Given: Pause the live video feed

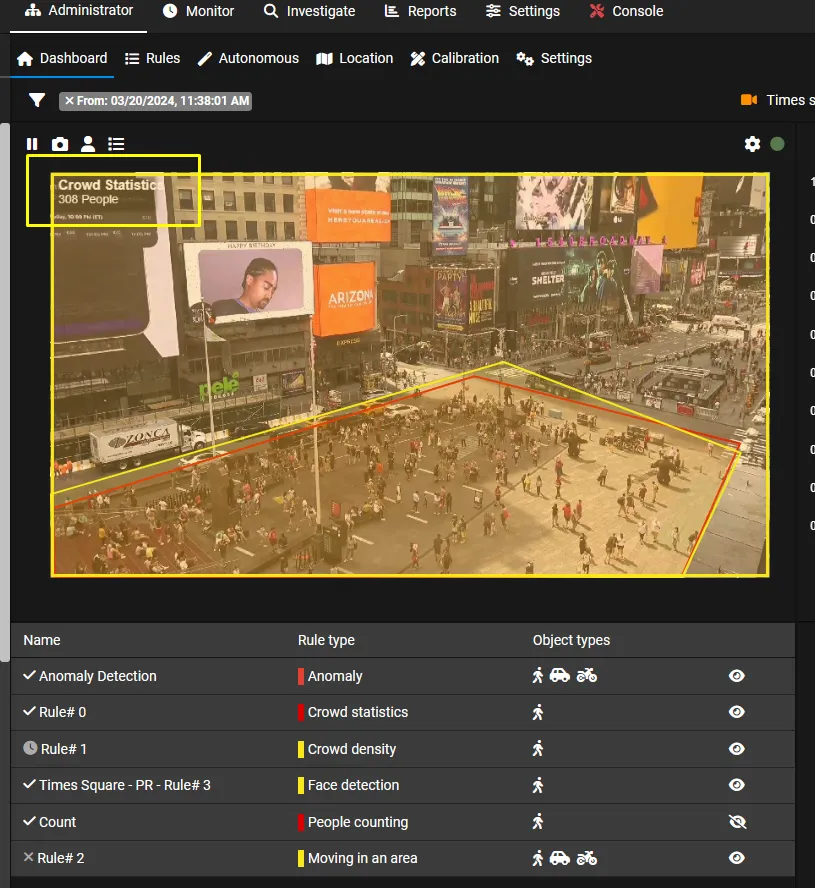Looking at the screenshot, I should pos(32,144).
